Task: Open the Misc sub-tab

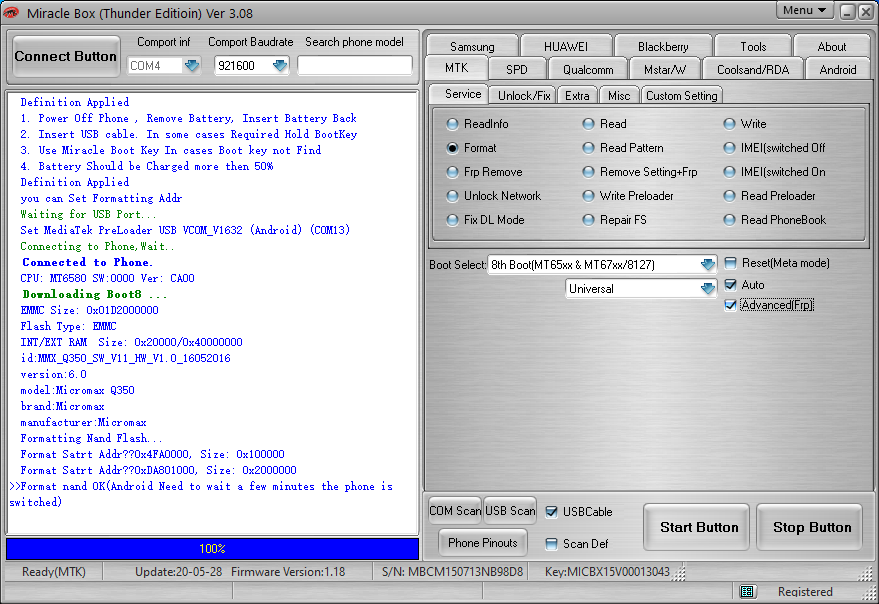Action: coord(619,95)
